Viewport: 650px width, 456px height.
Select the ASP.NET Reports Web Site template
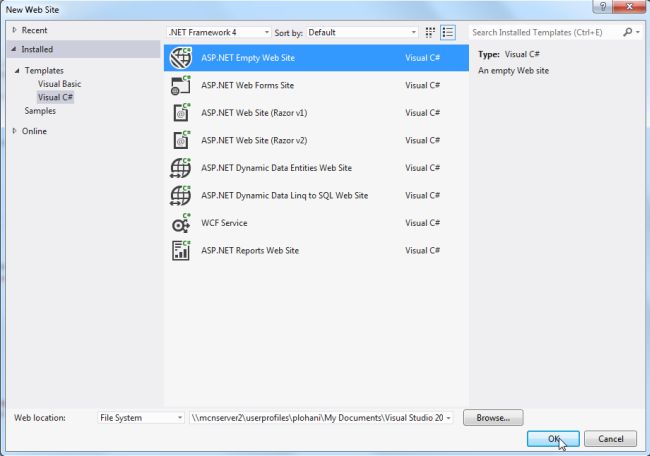point(316,250)
